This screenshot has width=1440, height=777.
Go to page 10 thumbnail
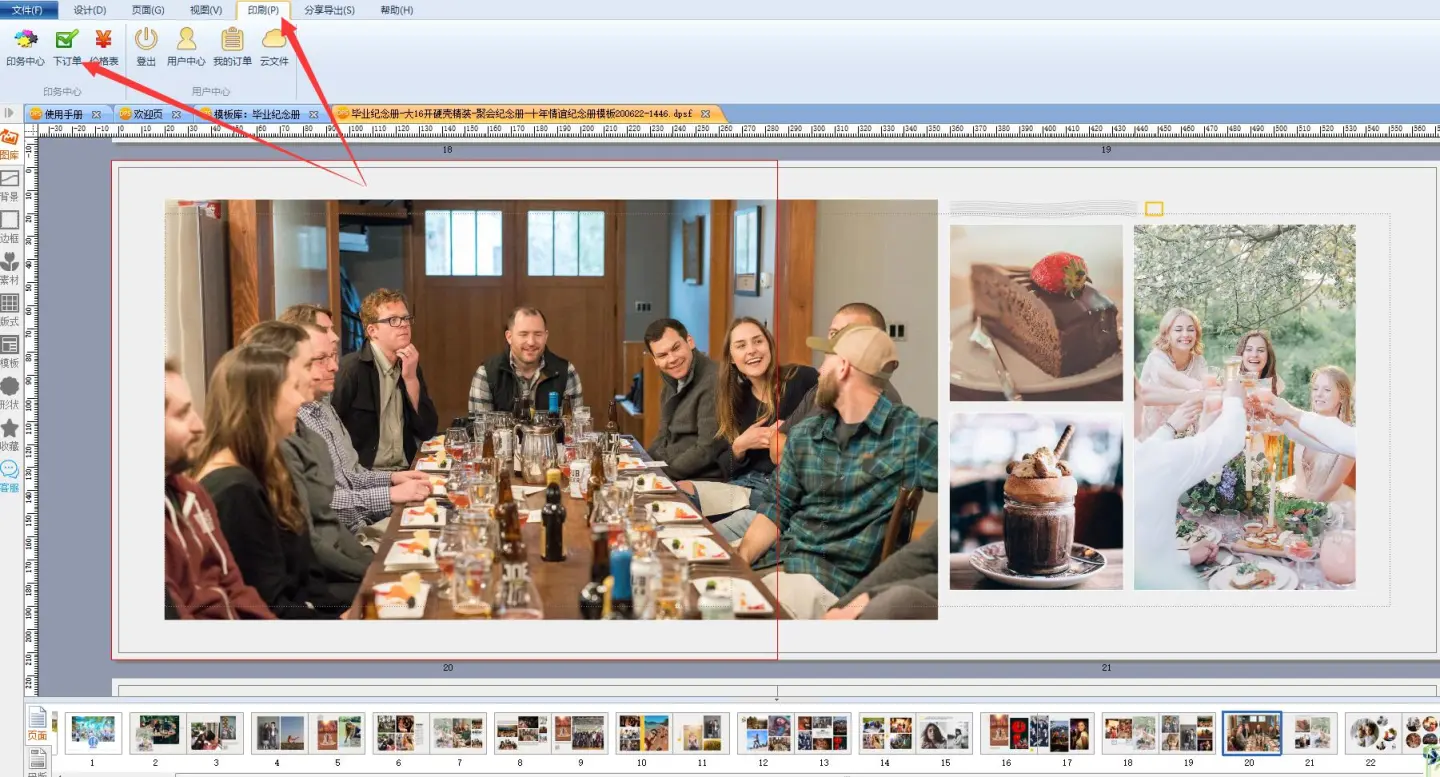[643, 733]
